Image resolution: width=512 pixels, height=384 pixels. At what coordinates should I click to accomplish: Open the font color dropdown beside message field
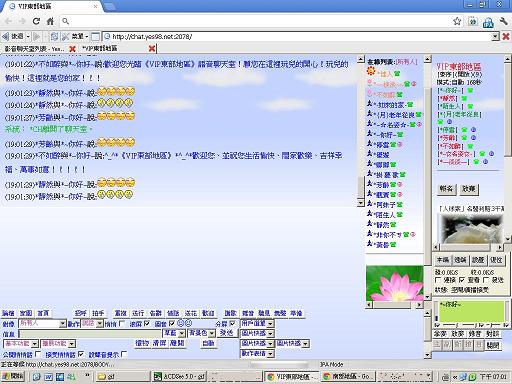point(174,333)
